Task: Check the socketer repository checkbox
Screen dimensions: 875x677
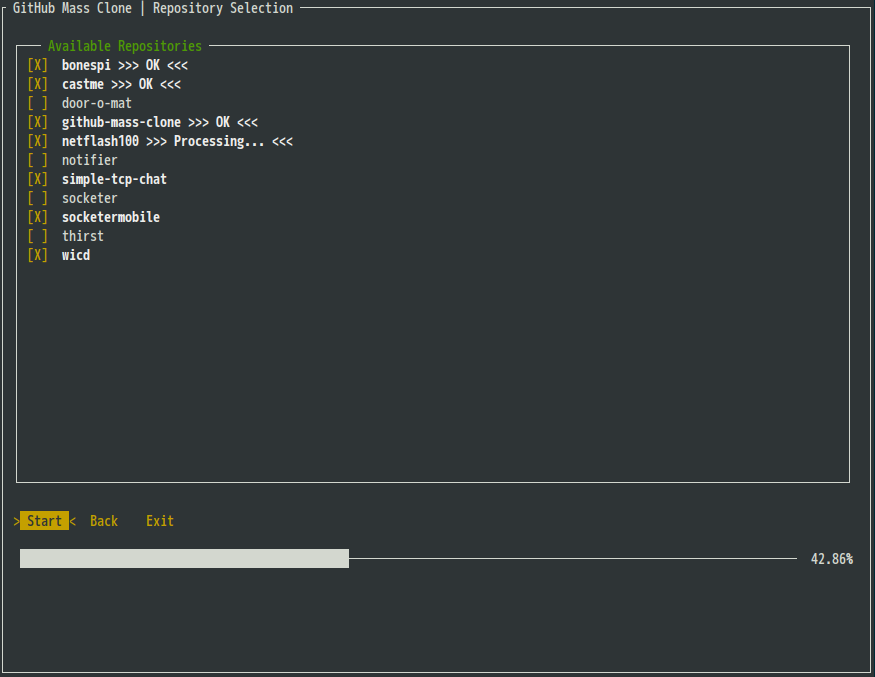Action: pyautogui.click(x=38, y=198)
